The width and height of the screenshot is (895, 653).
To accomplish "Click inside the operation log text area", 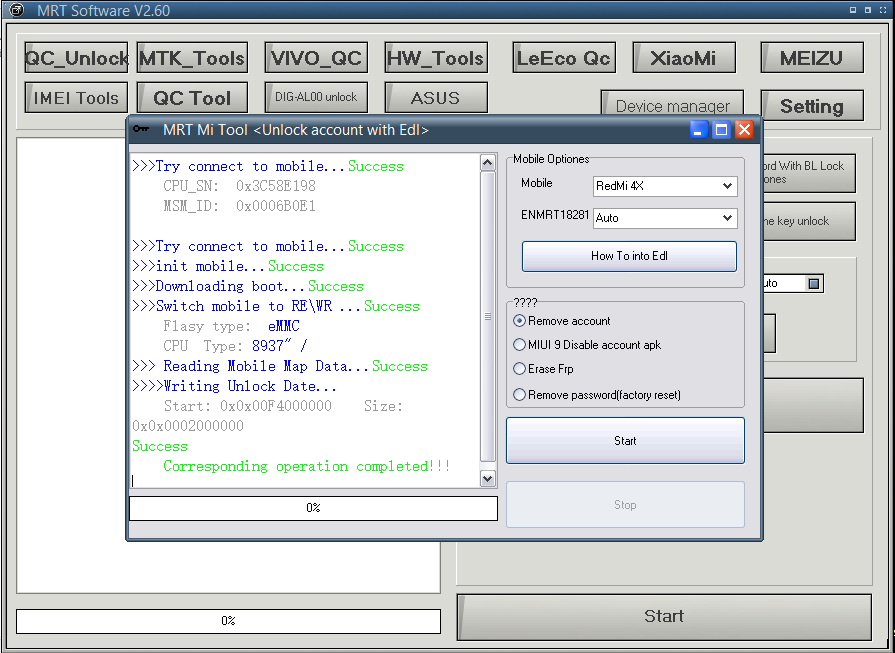I will [305, 320].
